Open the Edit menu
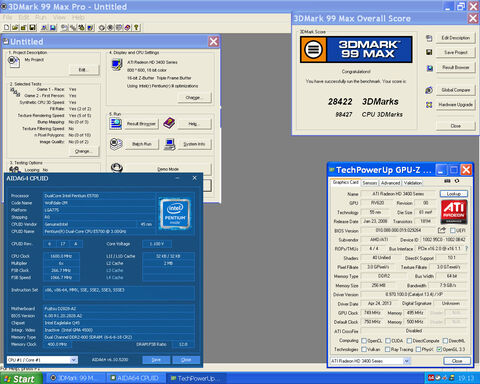This screenshot has width=480, height=384. [x=24, y=17]
